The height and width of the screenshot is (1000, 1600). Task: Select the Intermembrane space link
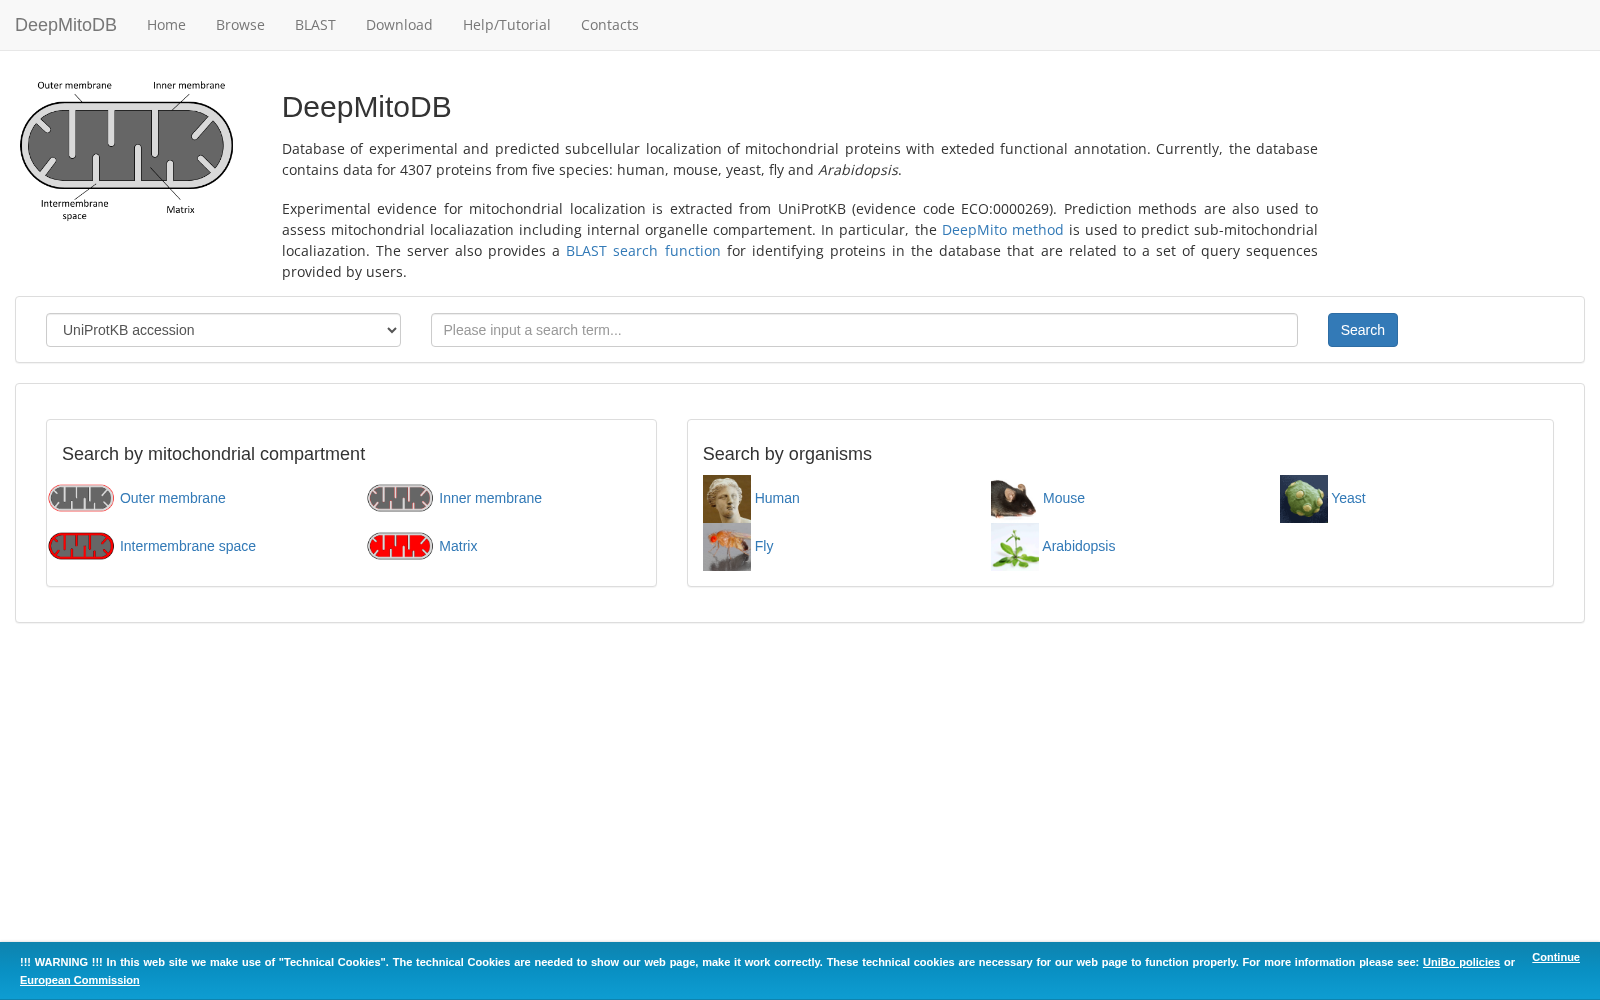tap(188, 546)
